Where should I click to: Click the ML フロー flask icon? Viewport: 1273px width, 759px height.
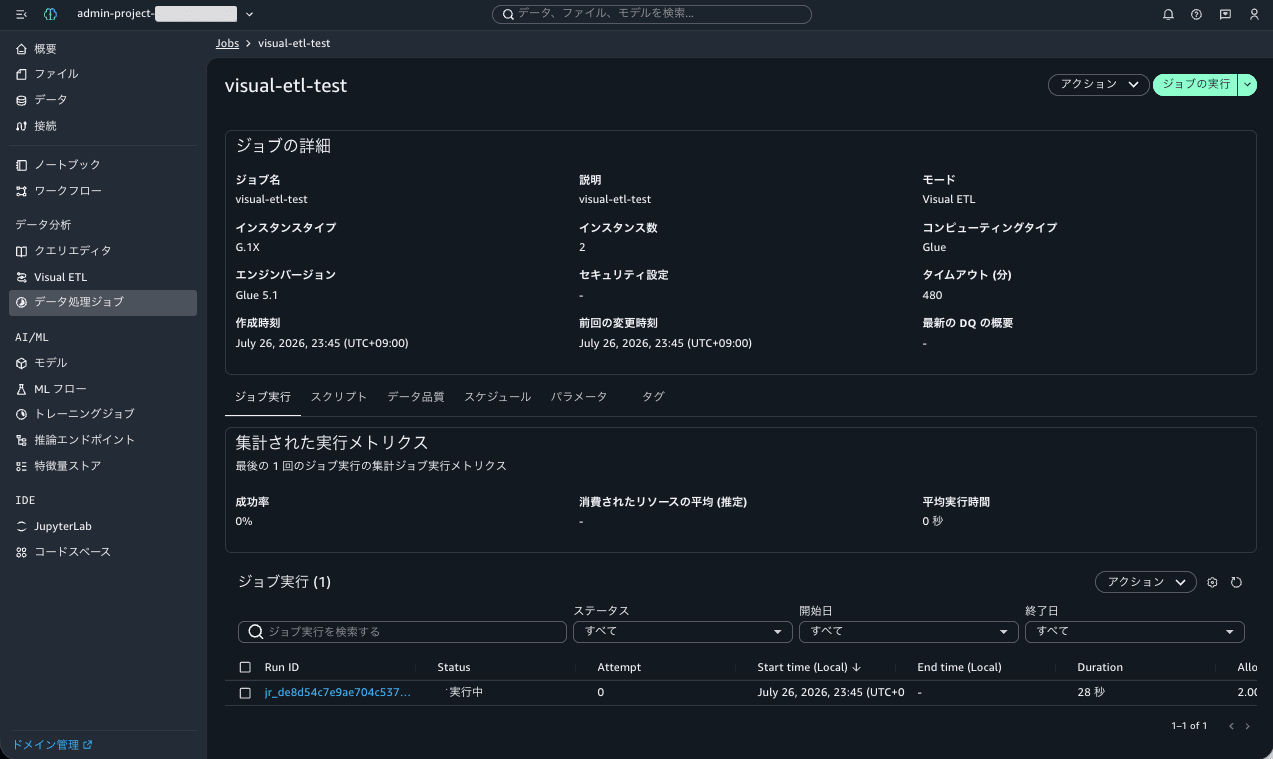[22, 389]
